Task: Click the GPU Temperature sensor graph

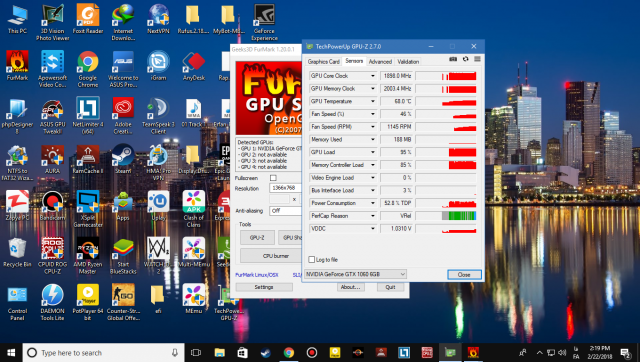Action: pos(446,101)
